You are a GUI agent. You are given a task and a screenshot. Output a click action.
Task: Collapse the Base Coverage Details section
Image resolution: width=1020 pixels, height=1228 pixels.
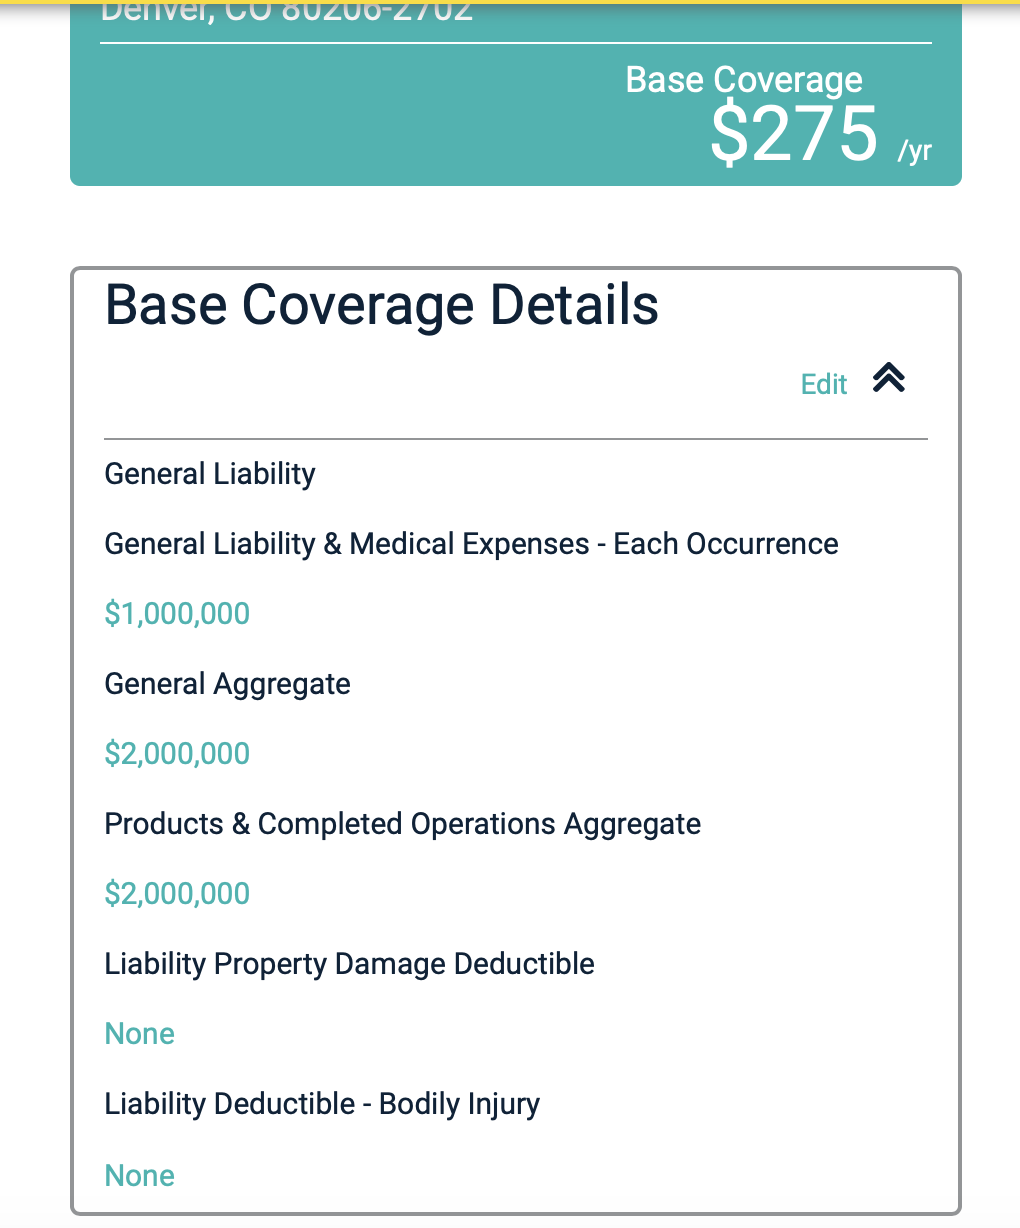point(888,378)
